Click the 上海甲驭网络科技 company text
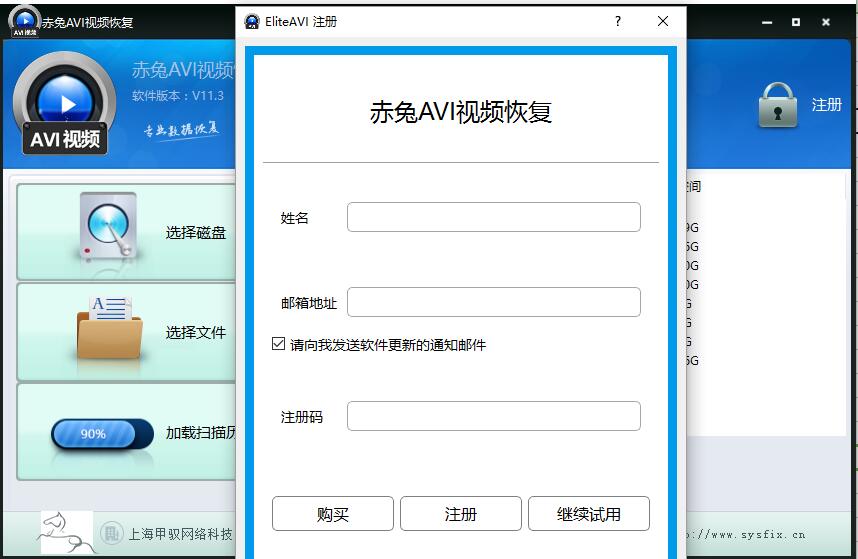 point(181,534)
